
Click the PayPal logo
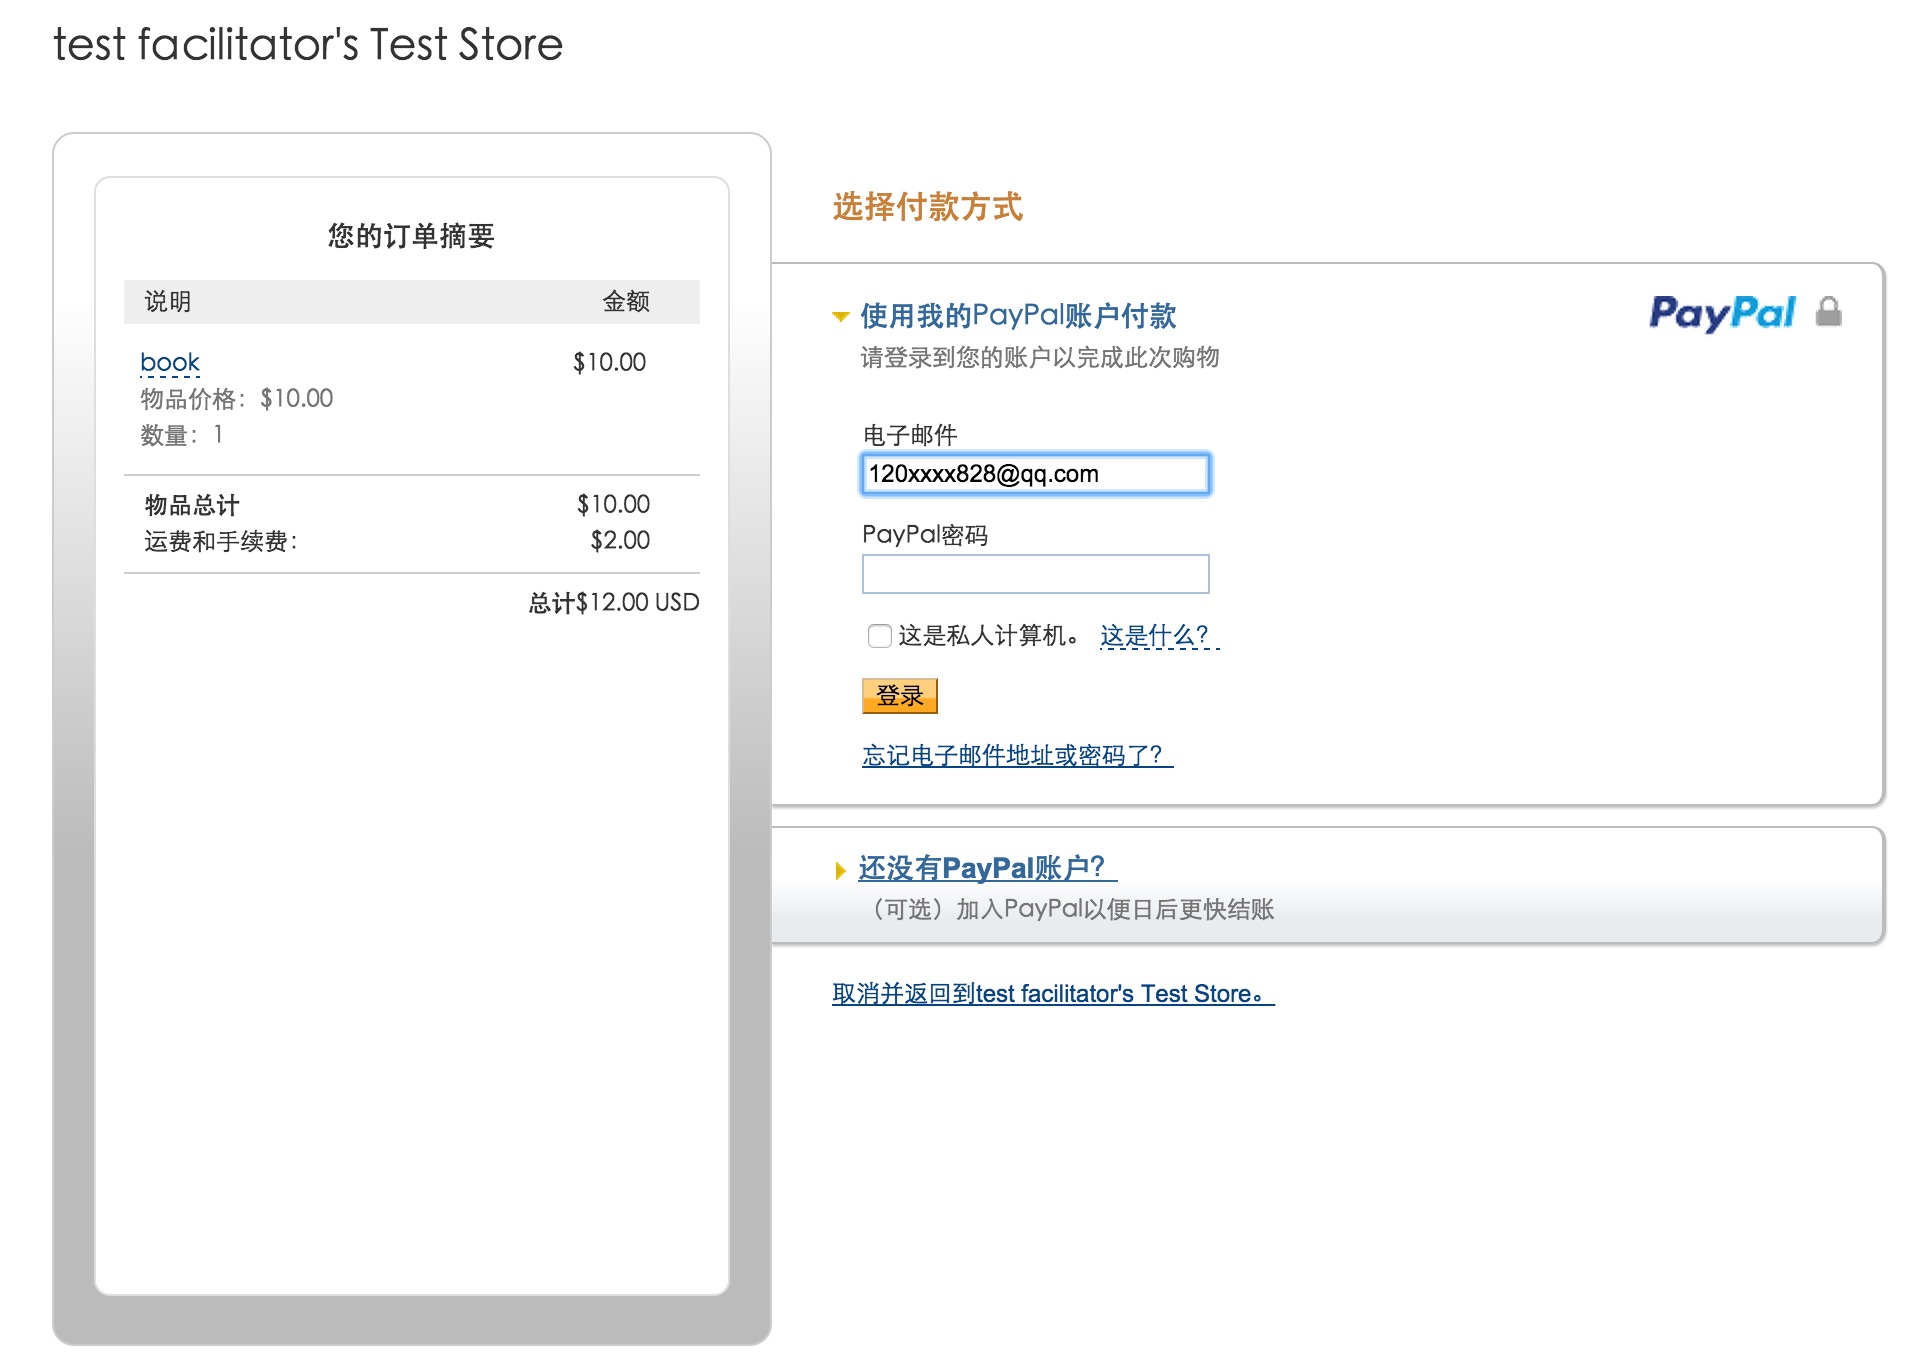[1722, 313]
